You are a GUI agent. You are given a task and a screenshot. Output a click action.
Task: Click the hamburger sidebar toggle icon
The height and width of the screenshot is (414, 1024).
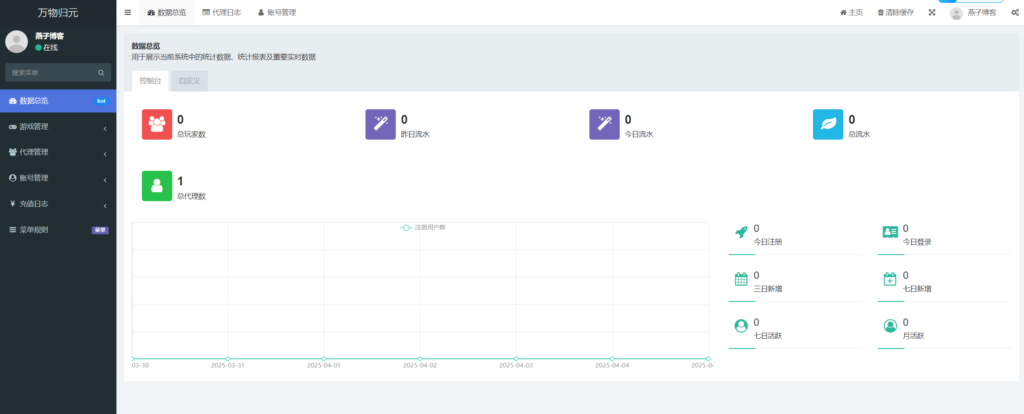(128, 13)
